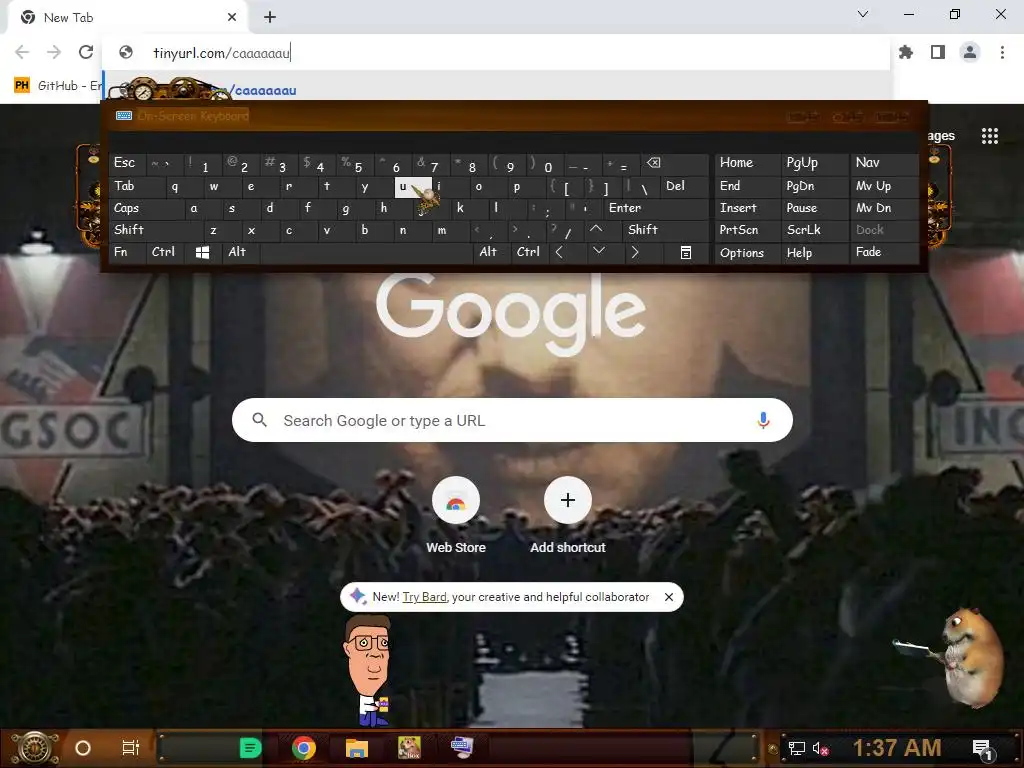Open File Explorer from the taskbar
Viewport: 1024px width, 768px height.
pyautogui.click(x=357, y=748)
